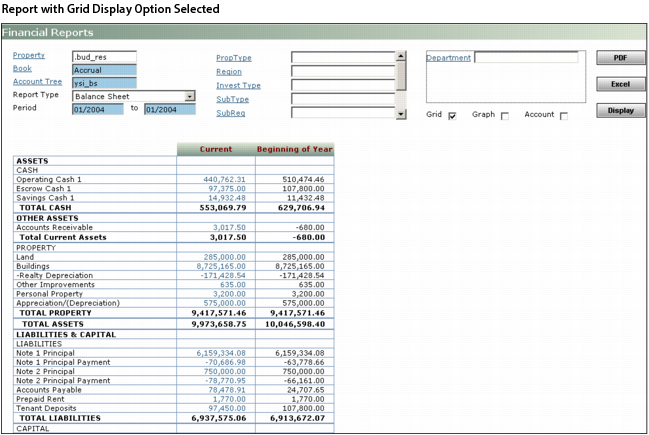Click the PDF export button
The width and height of the screenshot is (649, 435).
620,59
